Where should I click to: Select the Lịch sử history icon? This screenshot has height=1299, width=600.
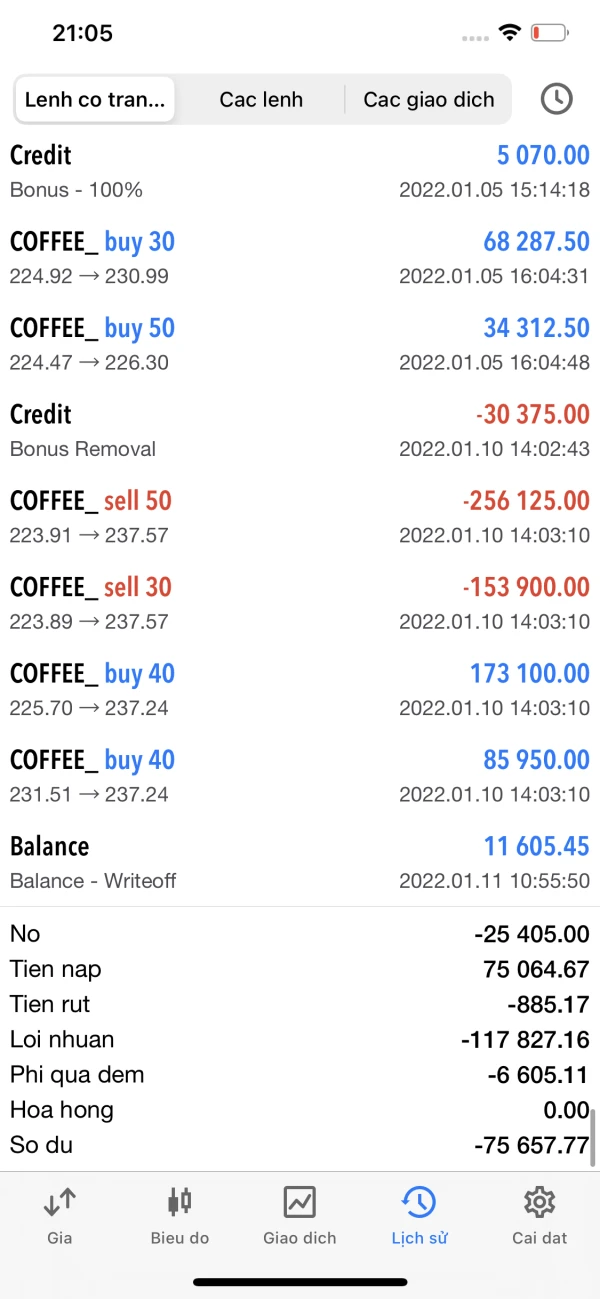pos(419,1203)
